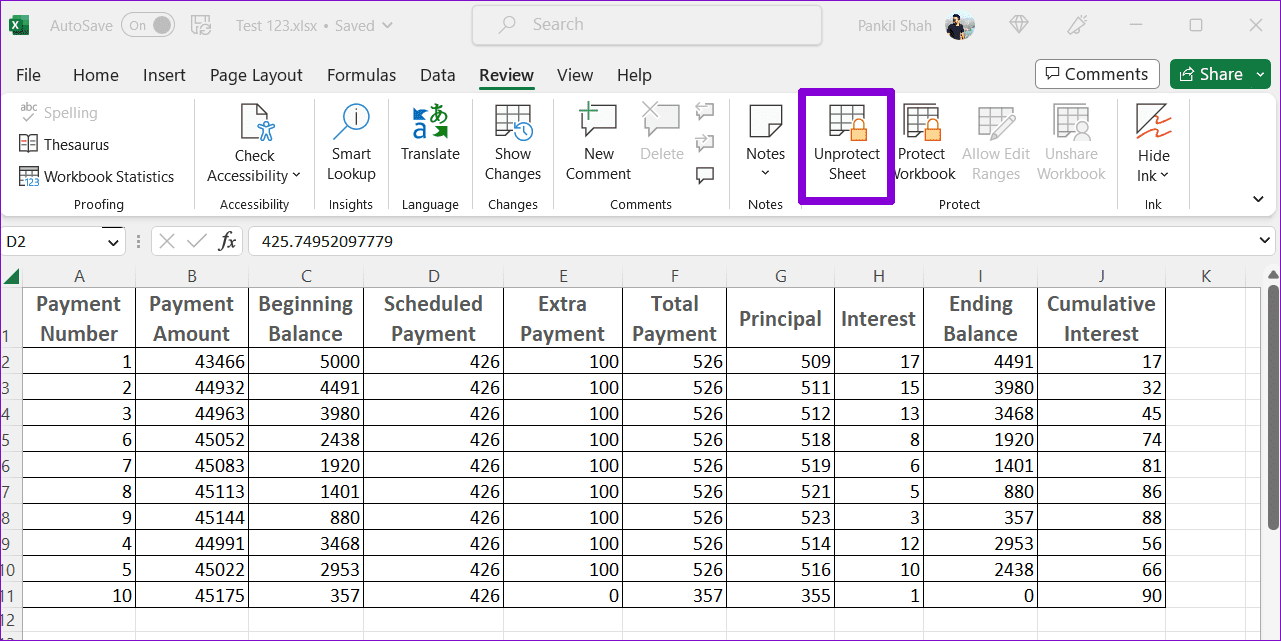Open the Help tab
Image resolution: width=1281 pixels, height=641 pixels.
pos(634,75)
